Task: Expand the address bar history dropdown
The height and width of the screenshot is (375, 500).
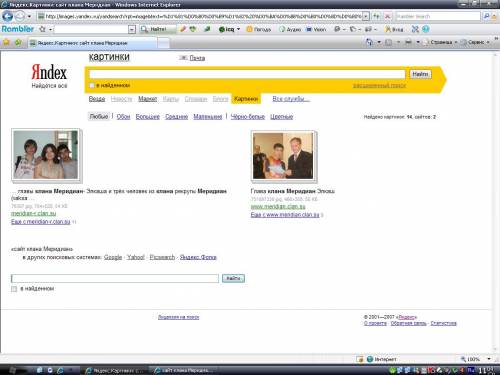Action: click(366, 16)
